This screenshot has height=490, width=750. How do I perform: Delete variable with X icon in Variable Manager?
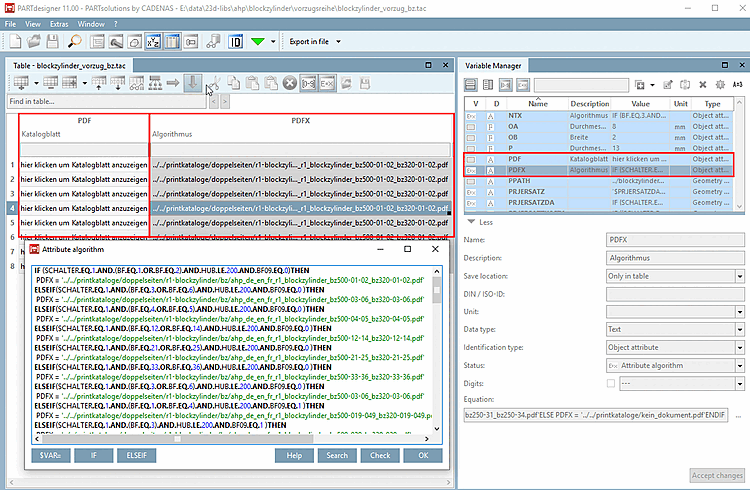click(703, 85)
